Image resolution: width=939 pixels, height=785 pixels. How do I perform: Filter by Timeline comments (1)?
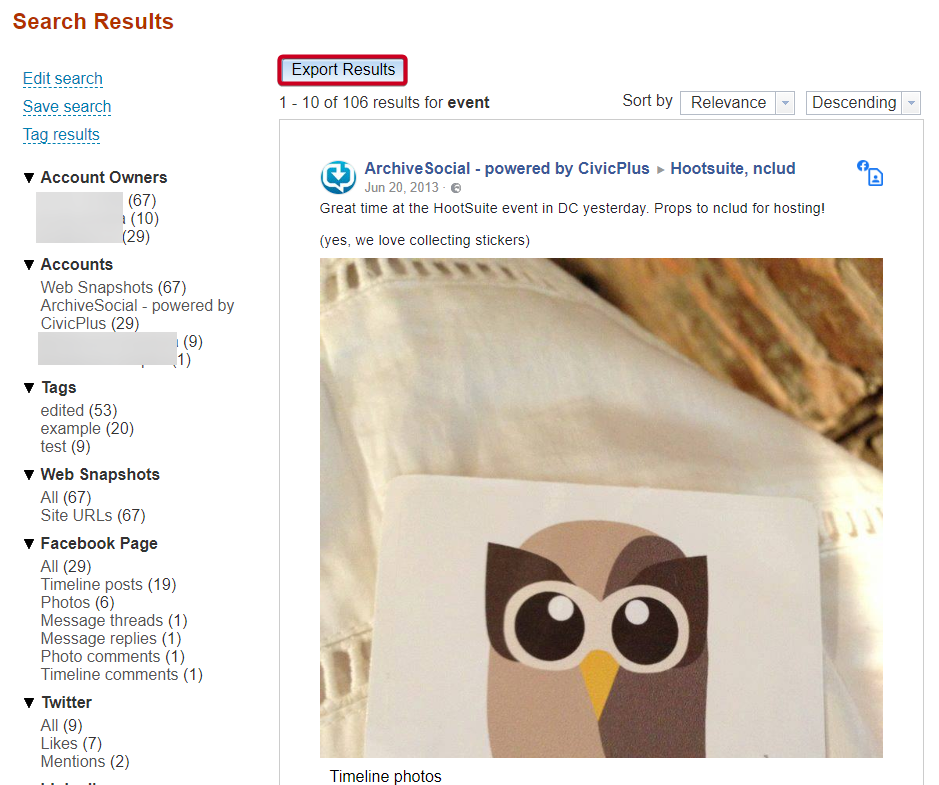tap(122, 674)
